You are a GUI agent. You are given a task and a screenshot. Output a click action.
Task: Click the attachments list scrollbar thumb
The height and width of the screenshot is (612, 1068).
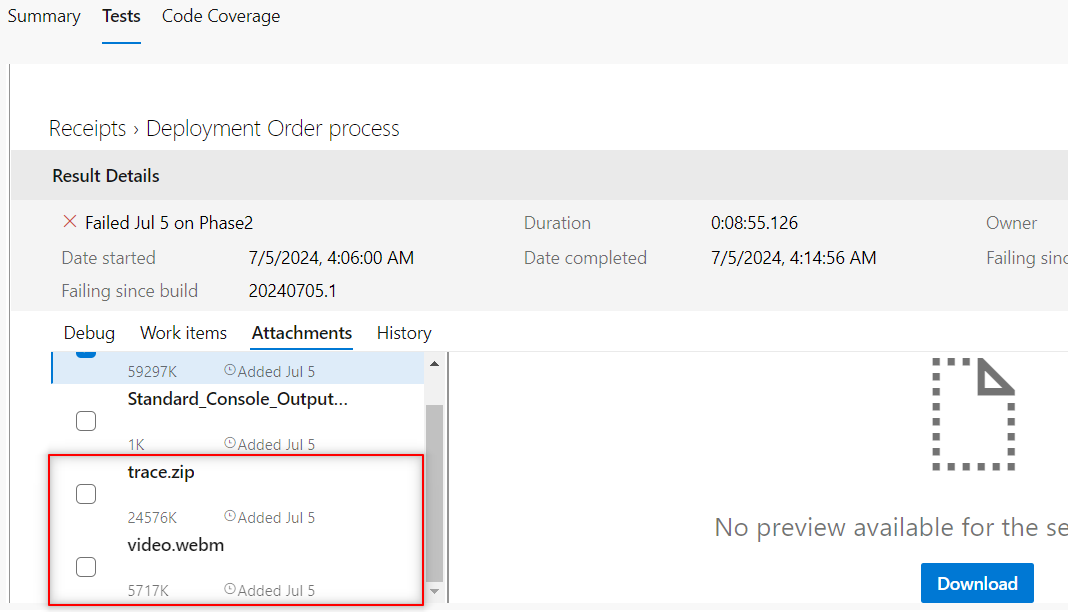coord(434,490)
